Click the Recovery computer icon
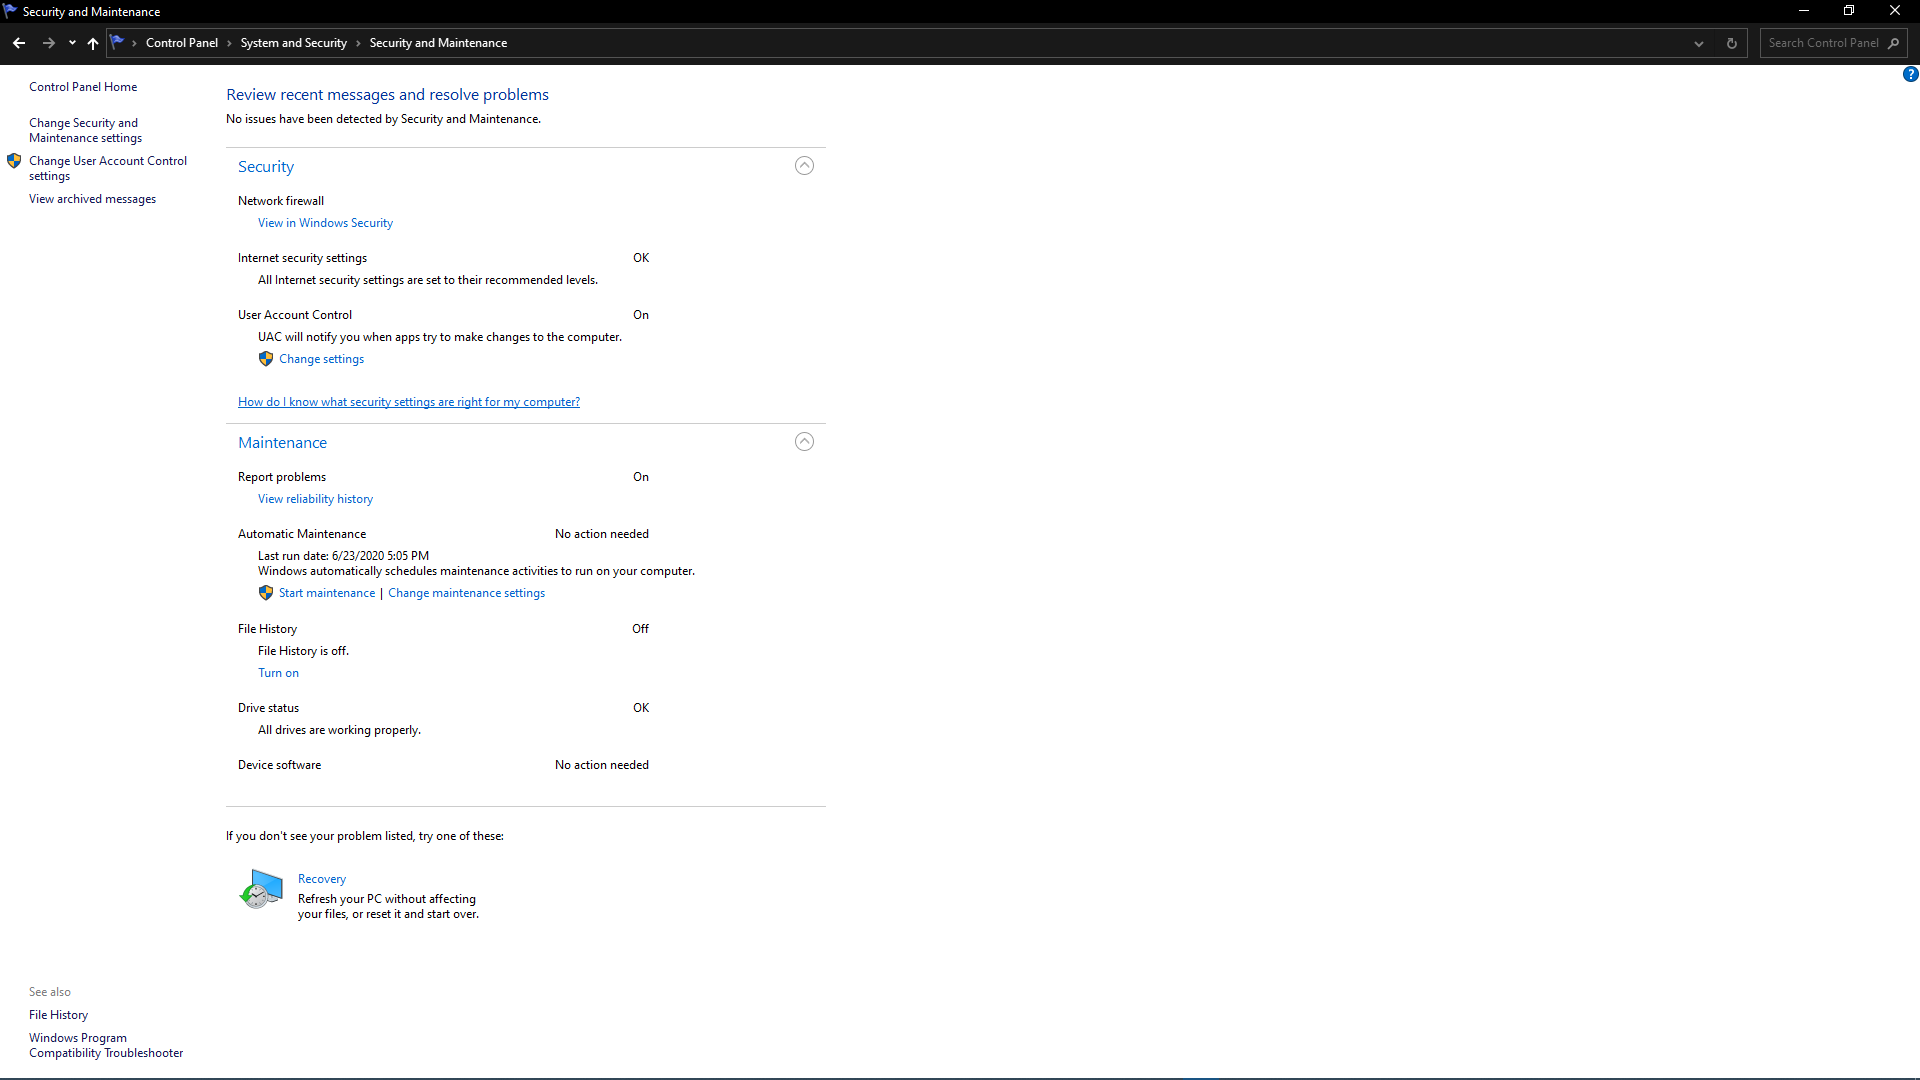Image resolution: width=1920 pixels, height=1080 pixels. [261, 889]
